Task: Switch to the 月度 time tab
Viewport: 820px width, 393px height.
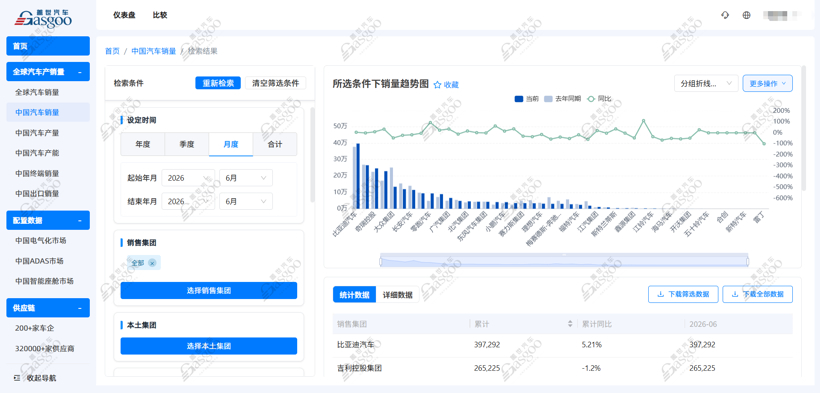Action: [x=231, y=144]
